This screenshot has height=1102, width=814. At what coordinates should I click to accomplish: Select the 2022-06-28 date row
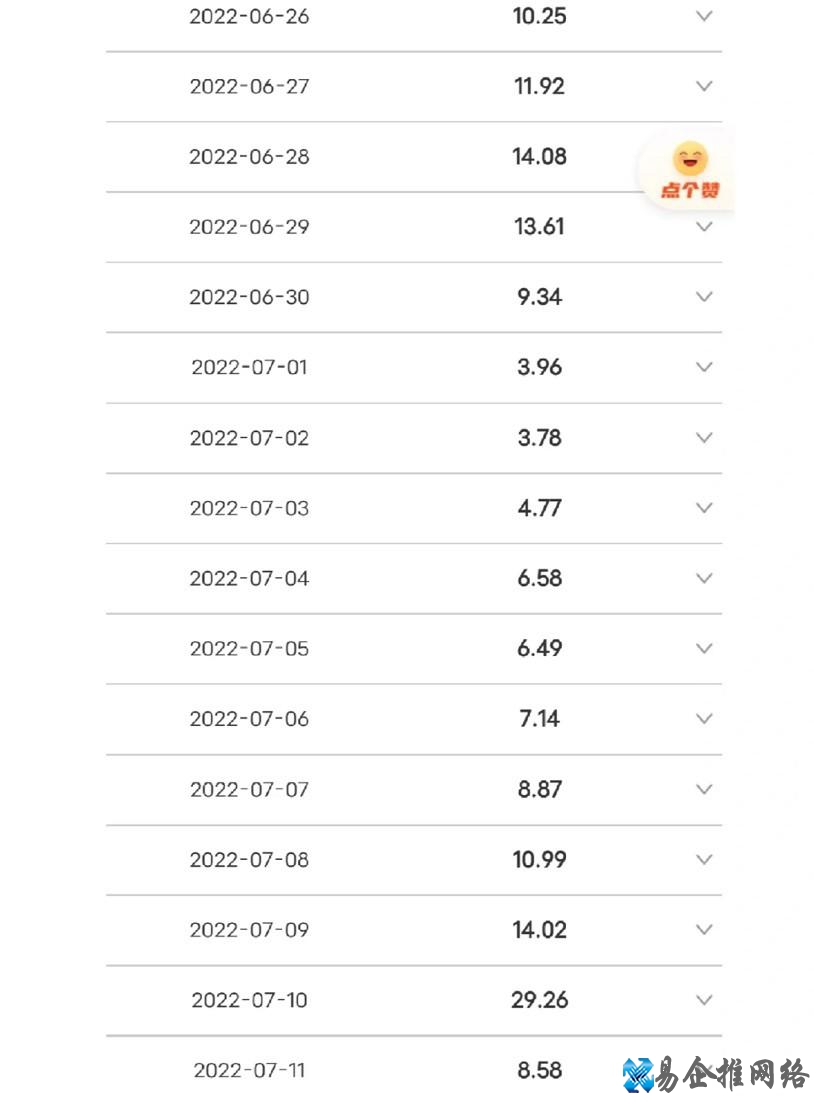coord(249,157)
